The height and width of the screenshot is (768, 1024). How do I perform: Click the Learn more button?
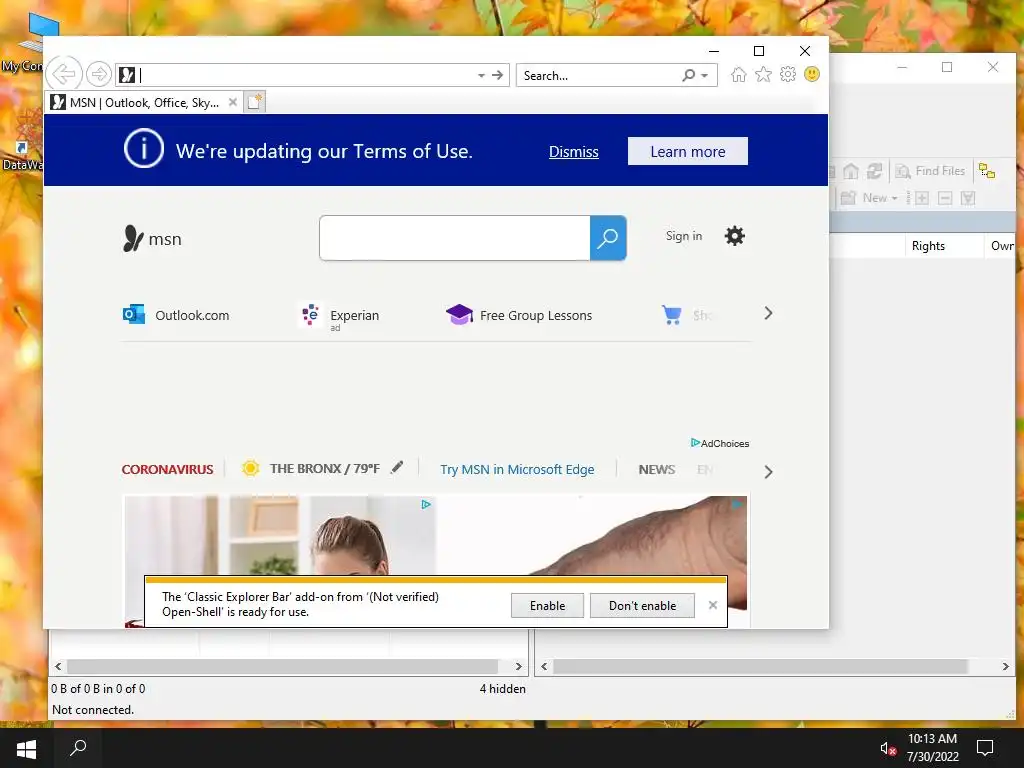coord(688,152)
